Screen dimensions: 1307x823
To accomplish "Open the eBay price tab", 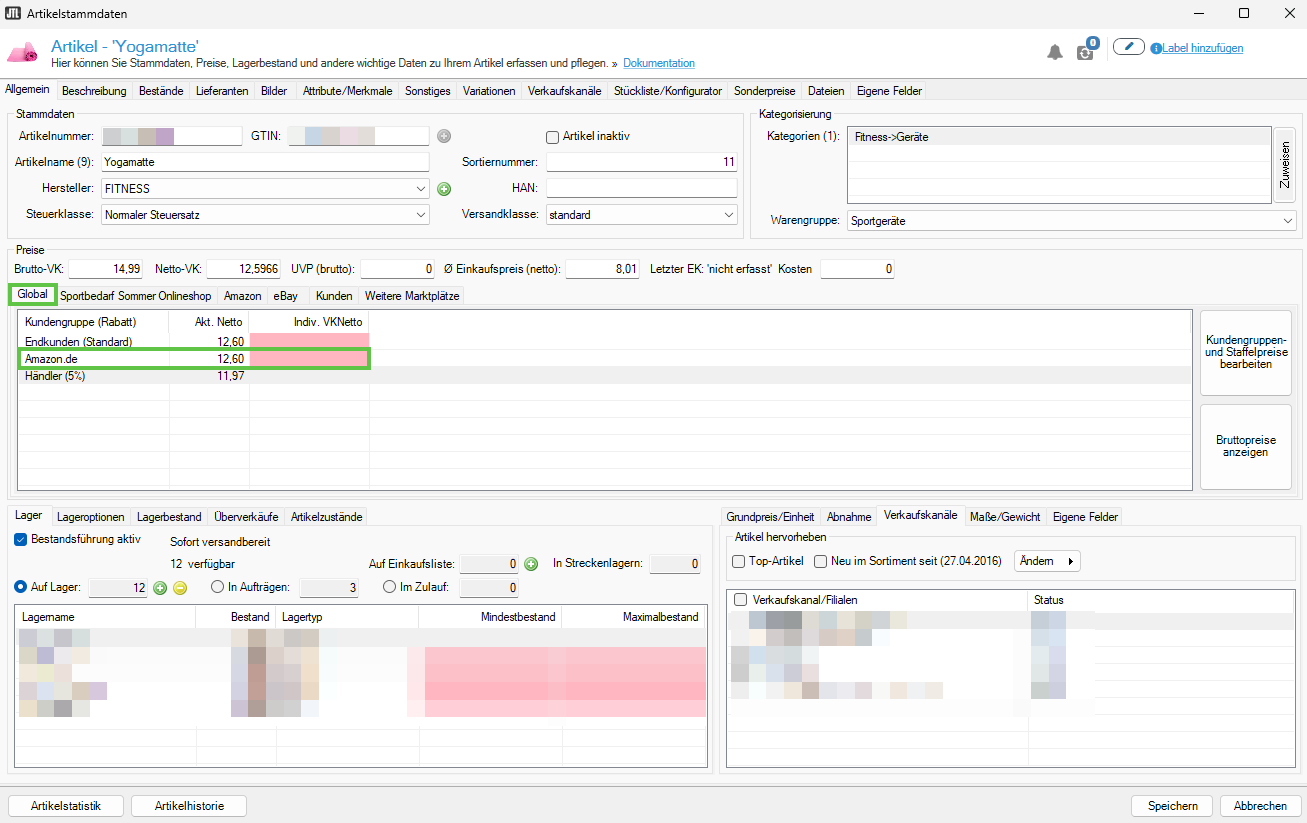I will point(285,296).
